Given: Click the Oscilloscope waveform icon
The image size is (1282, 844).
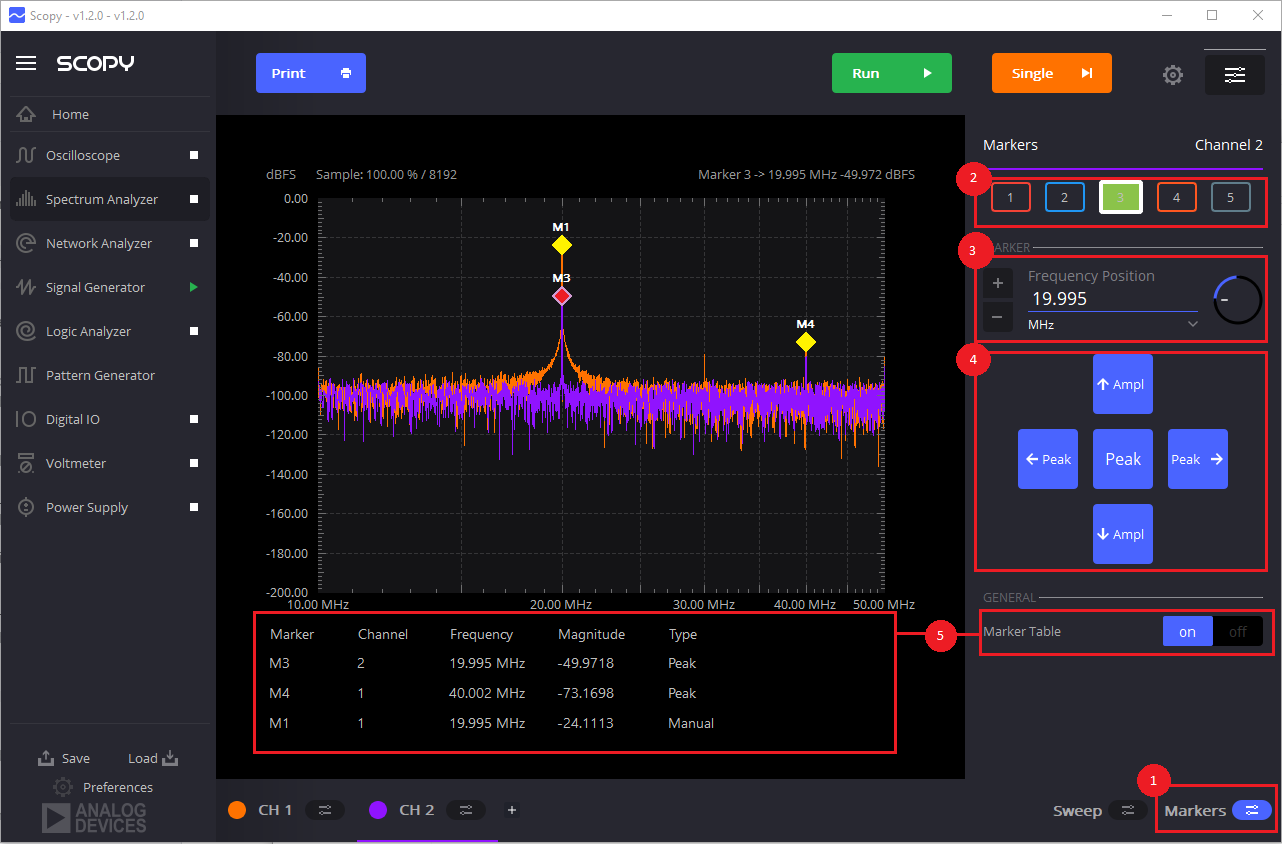Looking at the screenshot, I should tap(26, 155).
